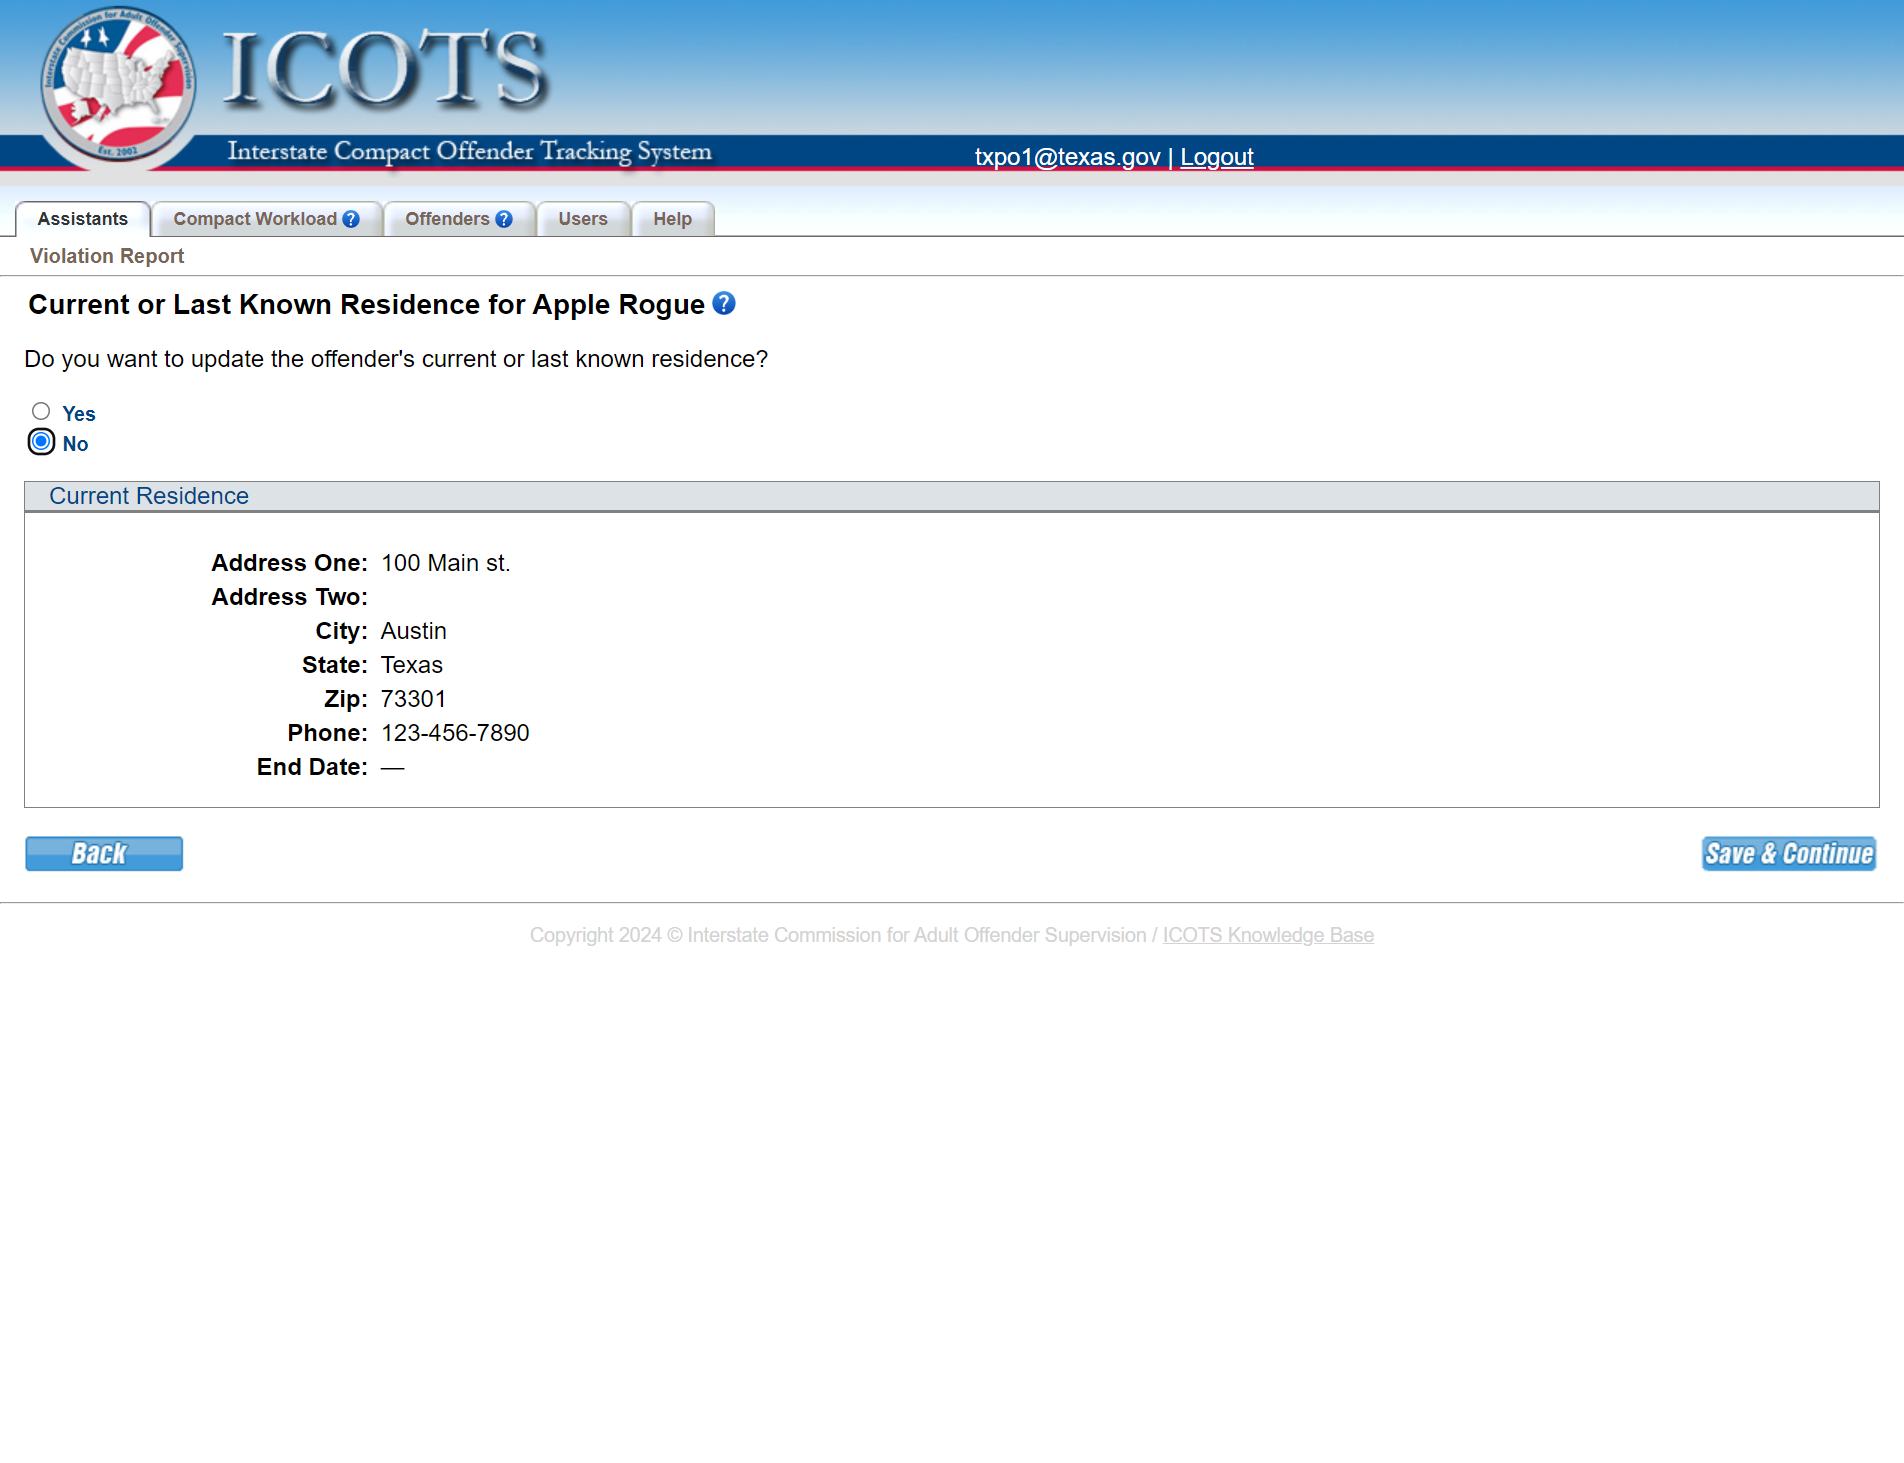Screen dimensions: 1904x1463
Task: Click help icon beside residence heading
Action: pyautogui.click(x=724, y=303)
